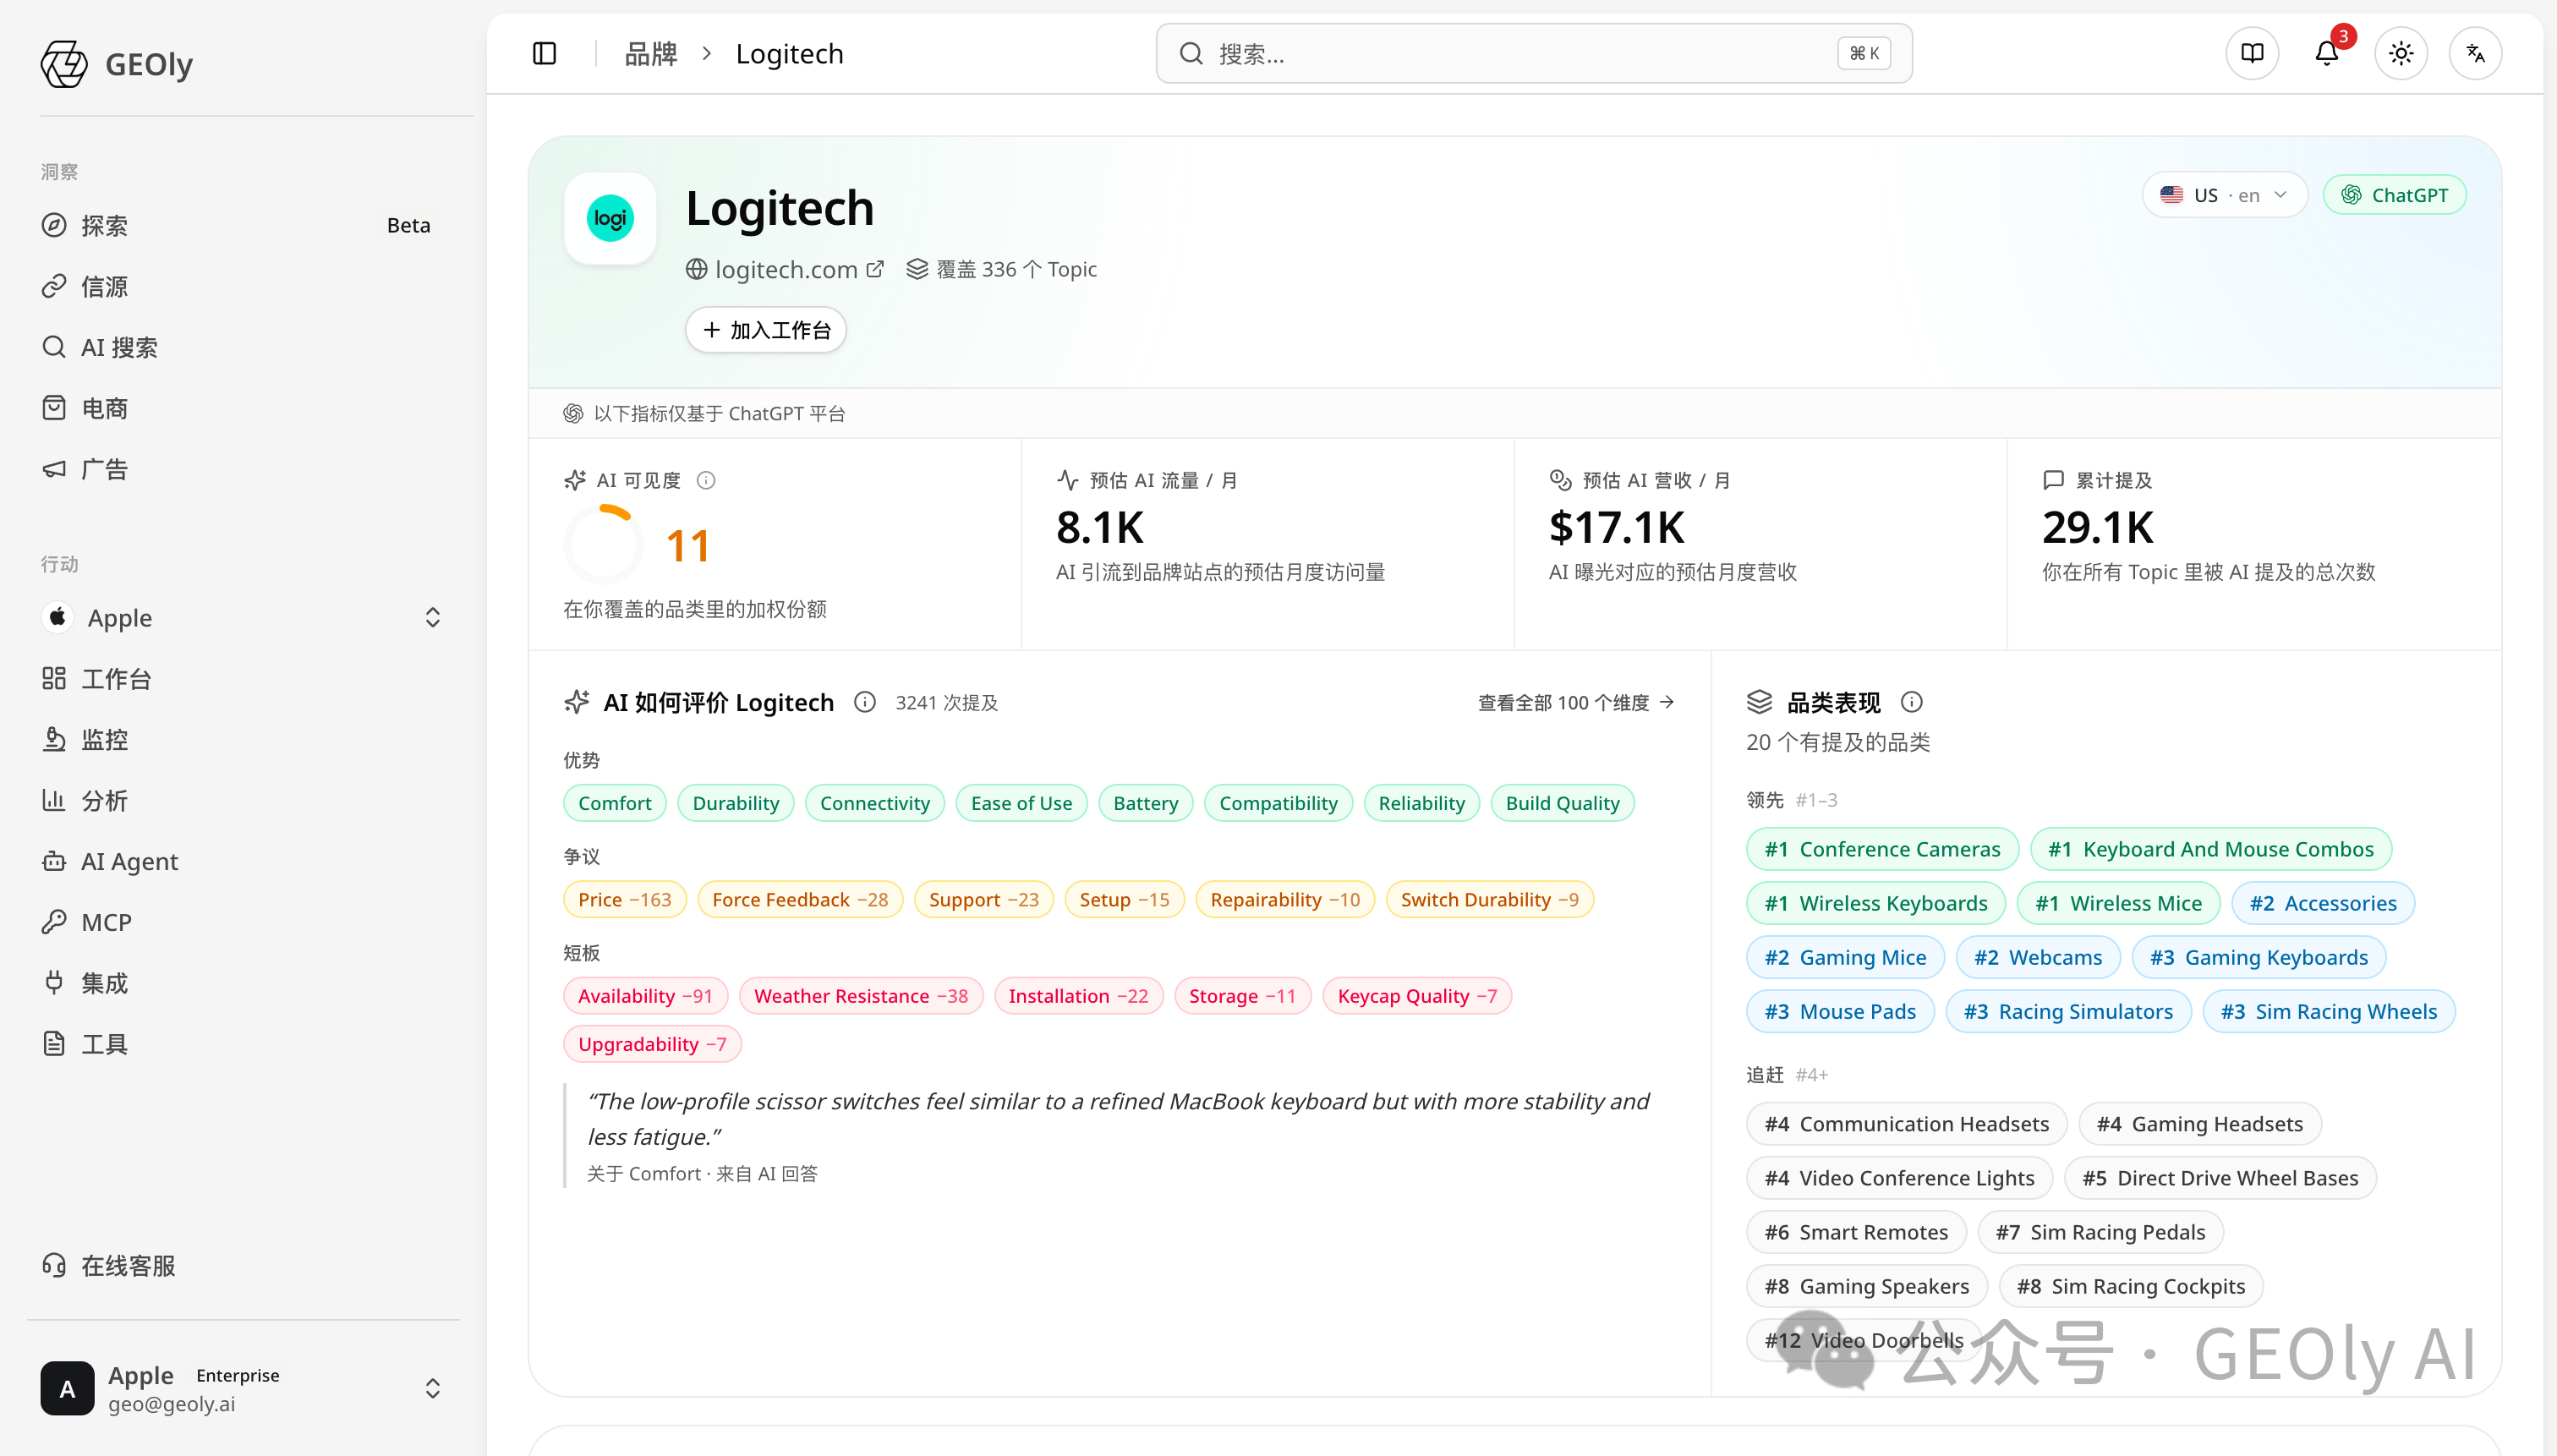Click the 监控 microscope icon
This screenshot has width=2557, height=1456.
pyautogui.click(x=54, y=739)
